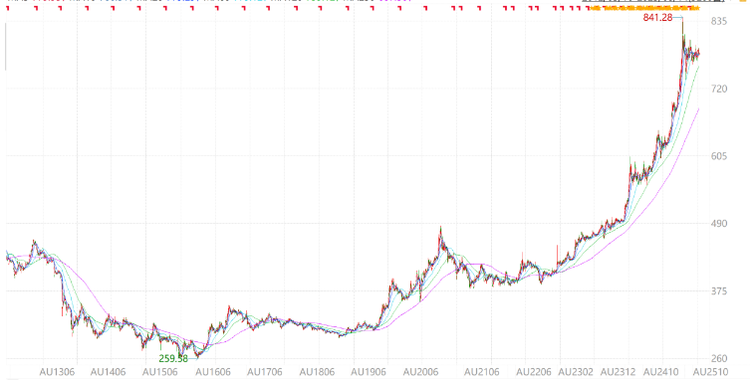Viewport: 750px width, 382px height.
Task: Click the red rollover marker above AU1306
Action: click(x=60, y=9)
